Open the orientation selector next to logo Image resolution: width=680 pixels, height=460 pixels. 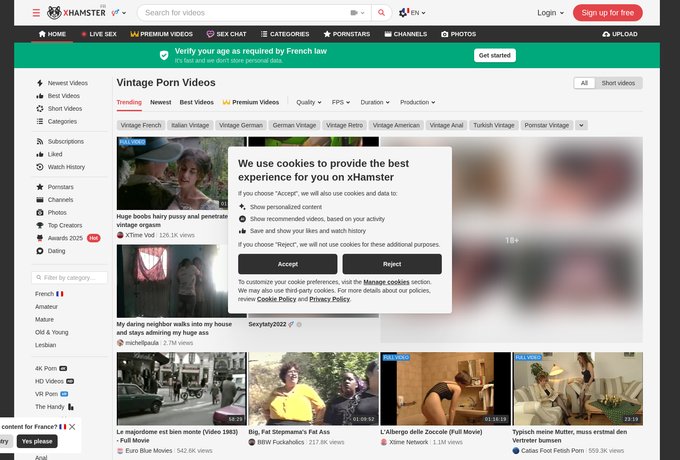(118, 13)
